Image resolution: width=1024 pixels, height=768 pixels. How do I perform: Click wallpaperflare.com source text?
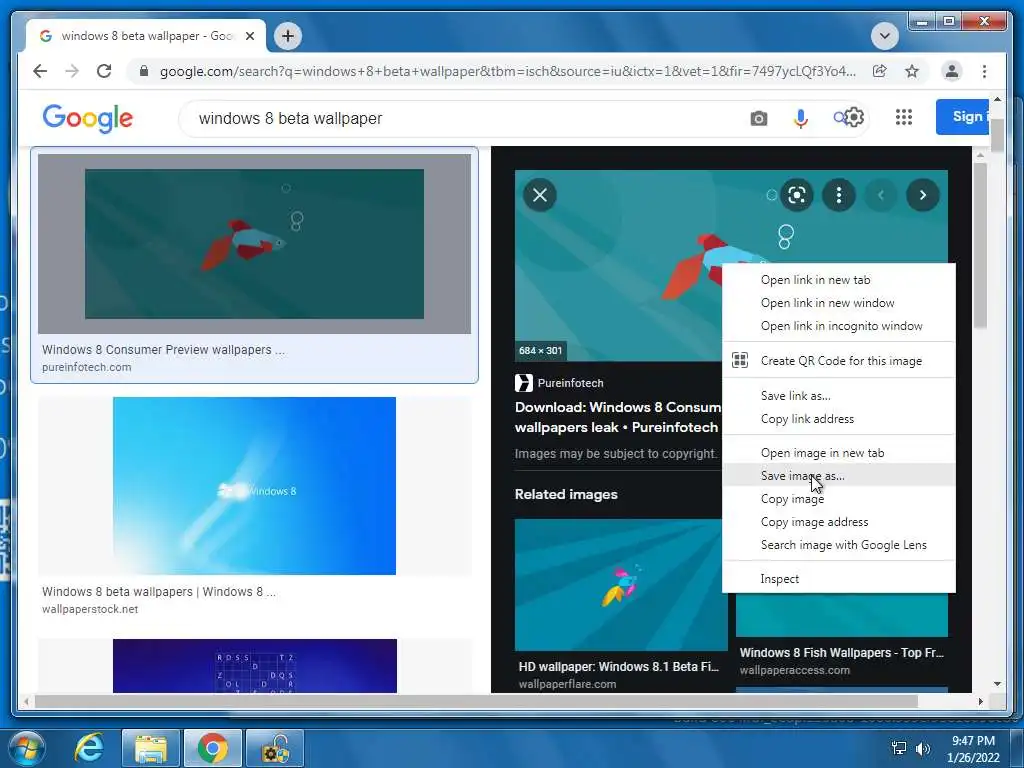tap(568, 684)
